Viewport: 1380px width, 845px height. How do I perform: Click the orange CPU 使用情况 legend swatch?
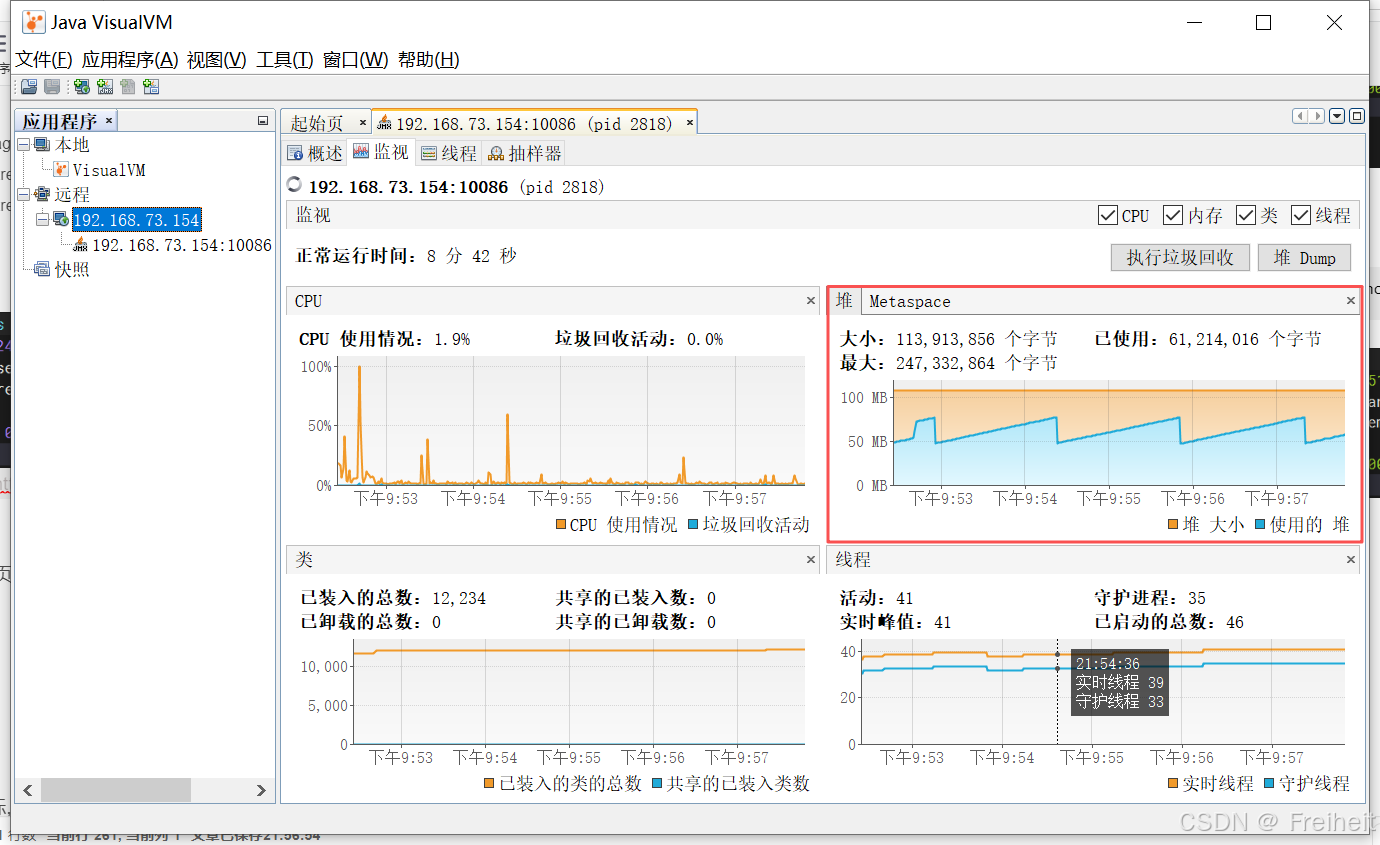560,524
